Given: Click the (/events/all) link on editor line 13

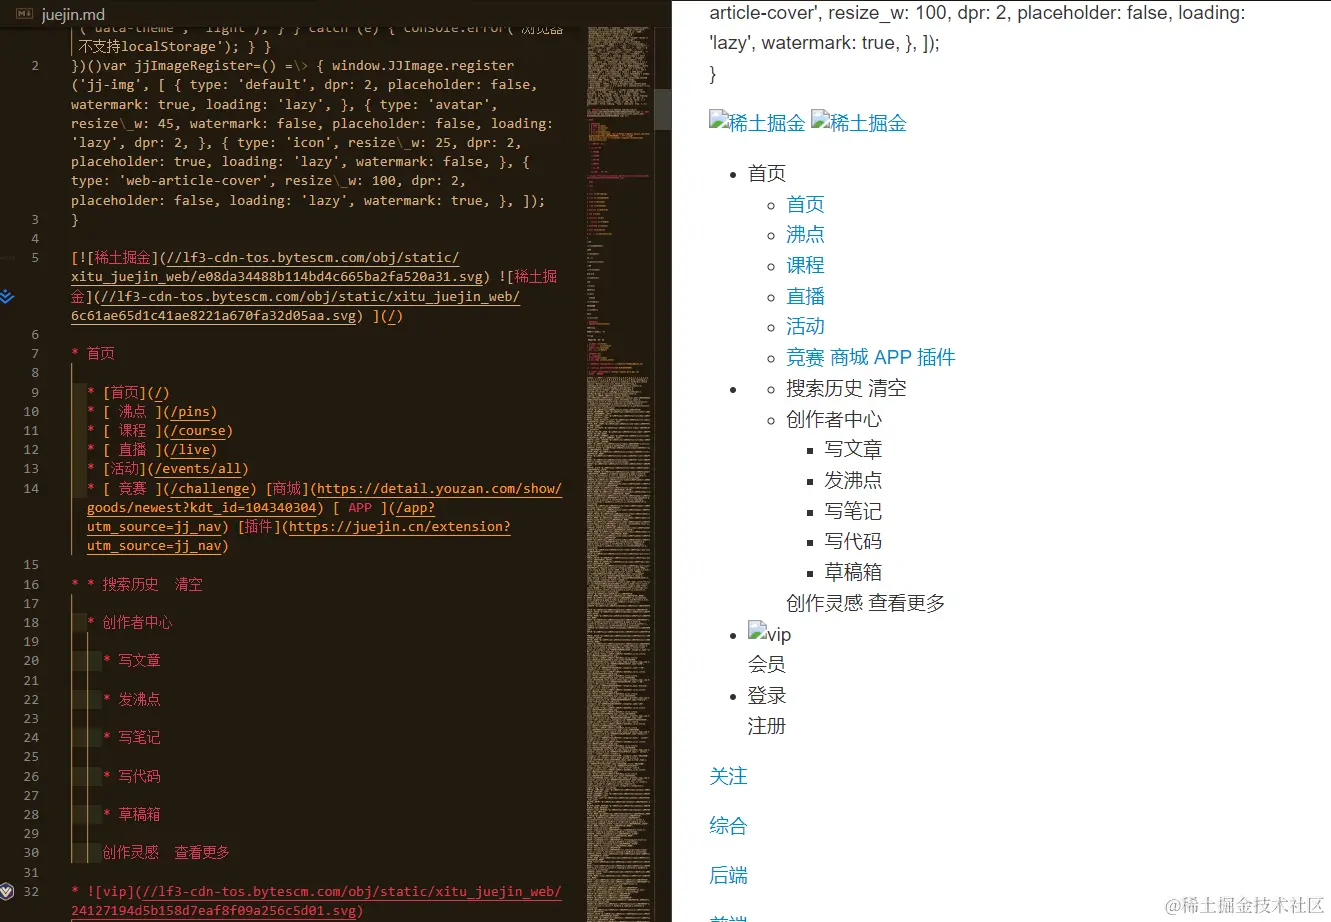Looking at the screenshot, I should (196, 468).
